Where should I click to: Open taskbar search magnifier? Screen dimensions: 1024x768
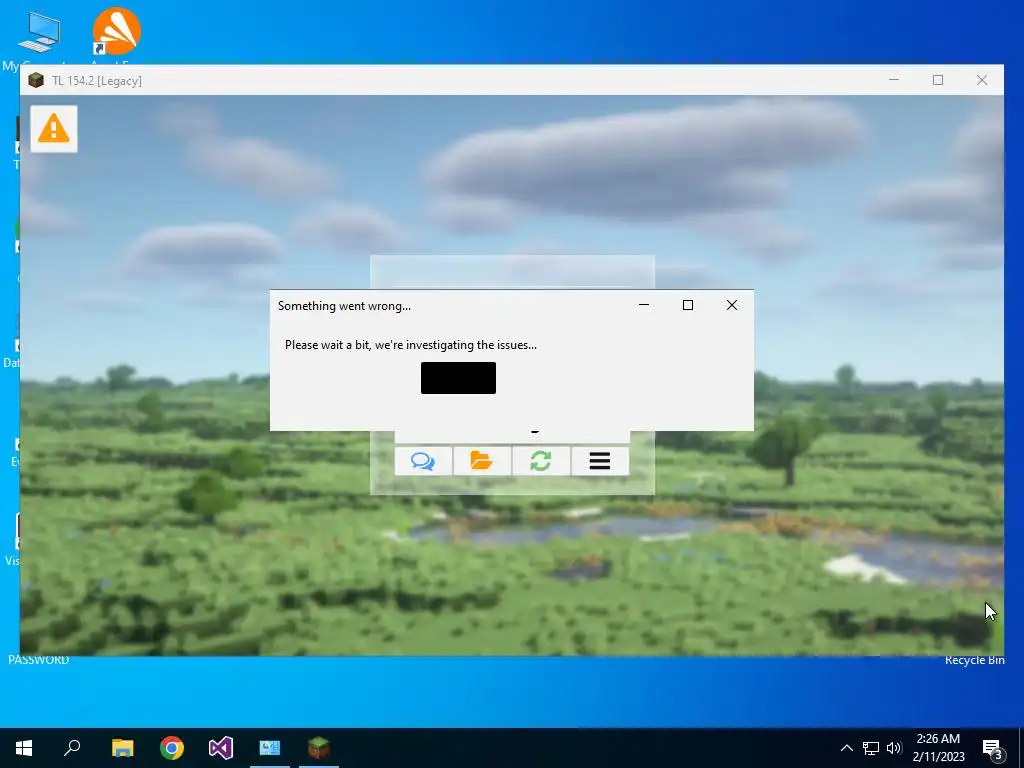pyautogui.click(x=72, y=748)
